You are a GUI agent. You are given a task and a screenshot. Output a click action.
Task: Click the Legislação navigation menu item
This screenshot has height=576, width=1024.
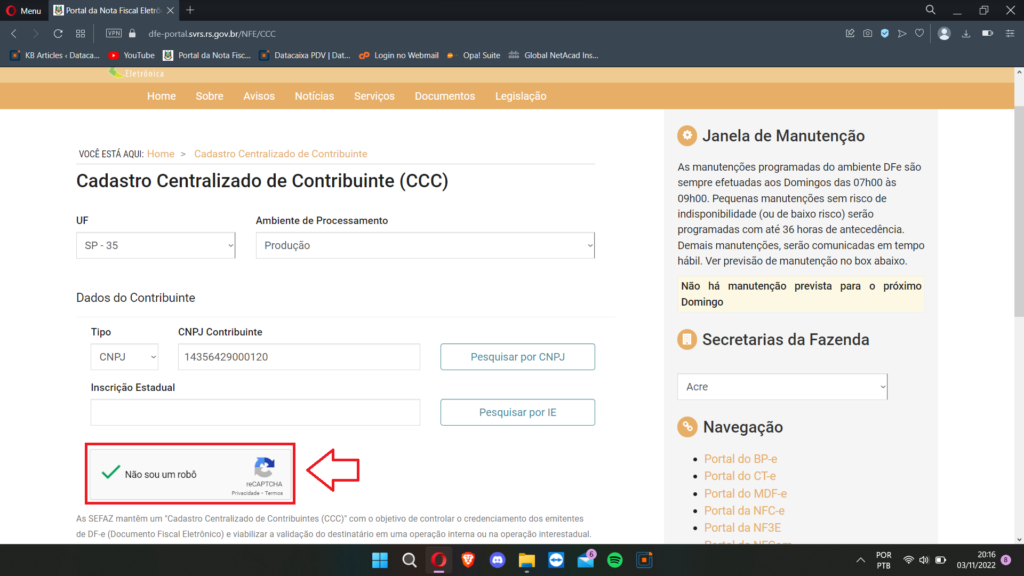(x=520, y=96)
